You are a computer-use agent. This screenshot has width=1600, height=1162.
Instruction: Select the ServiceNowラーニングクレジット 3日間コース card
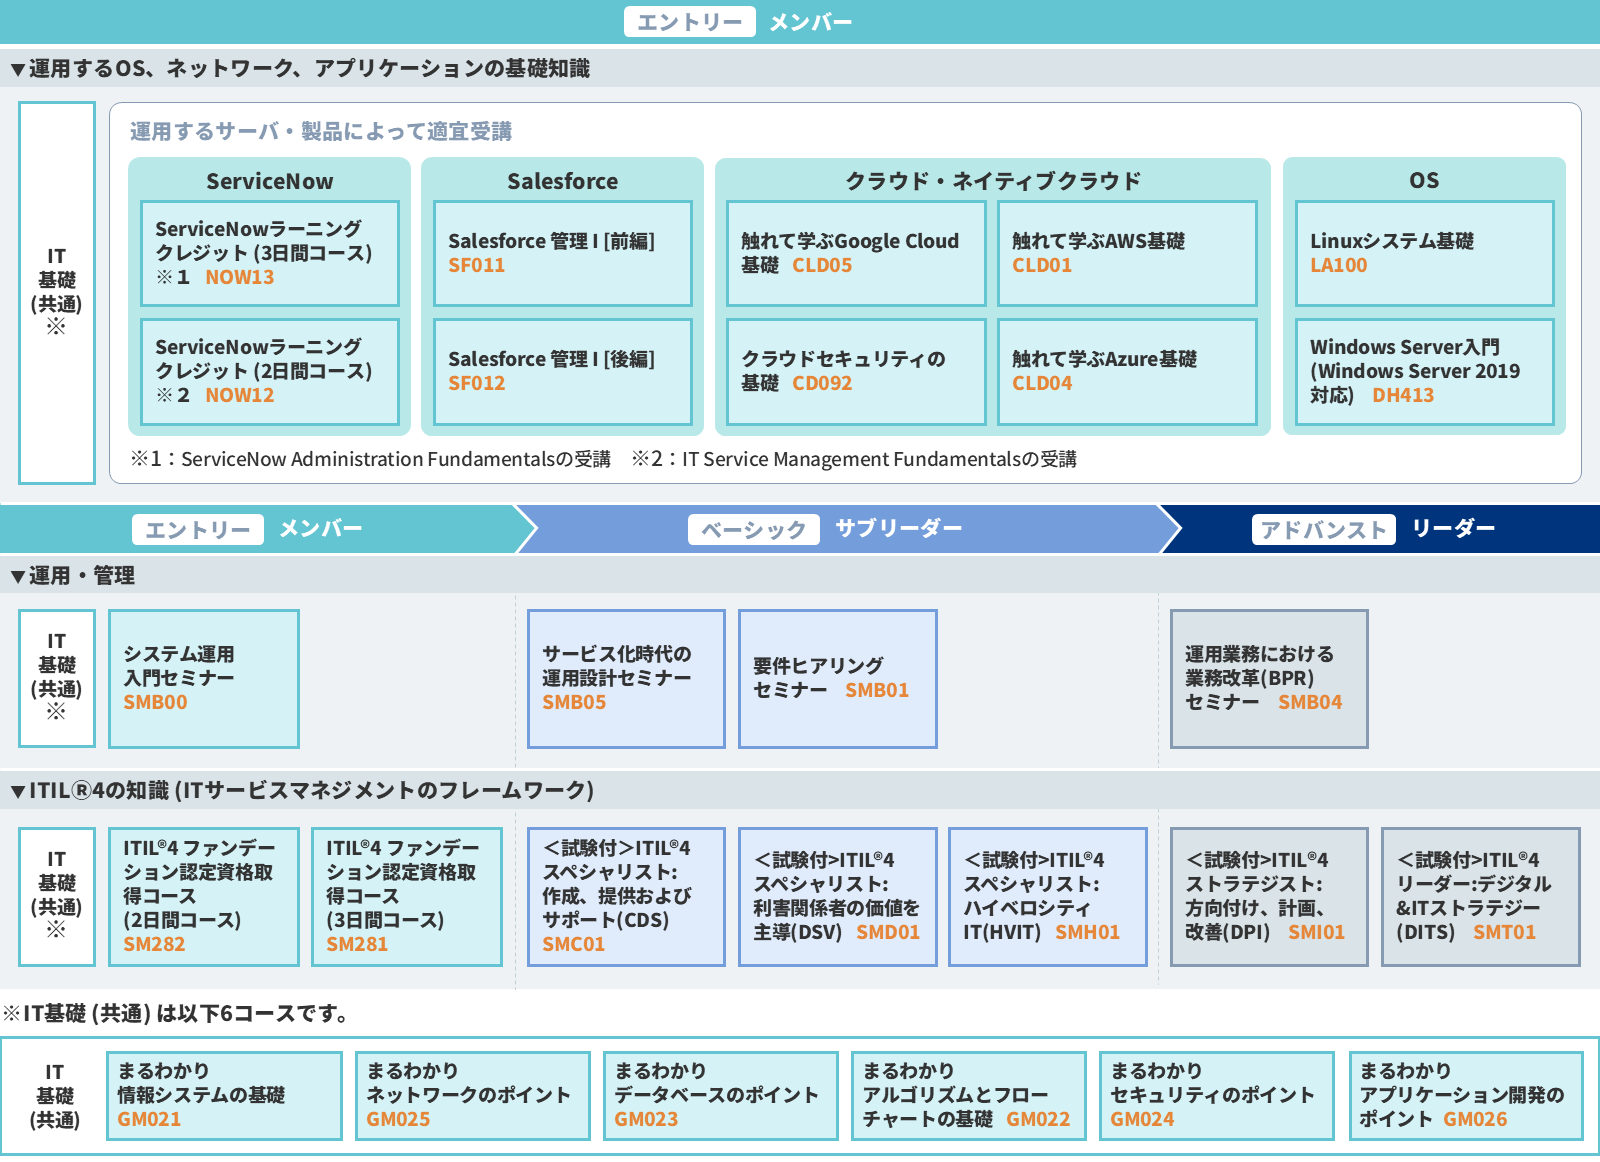click(x=270, y=253)
